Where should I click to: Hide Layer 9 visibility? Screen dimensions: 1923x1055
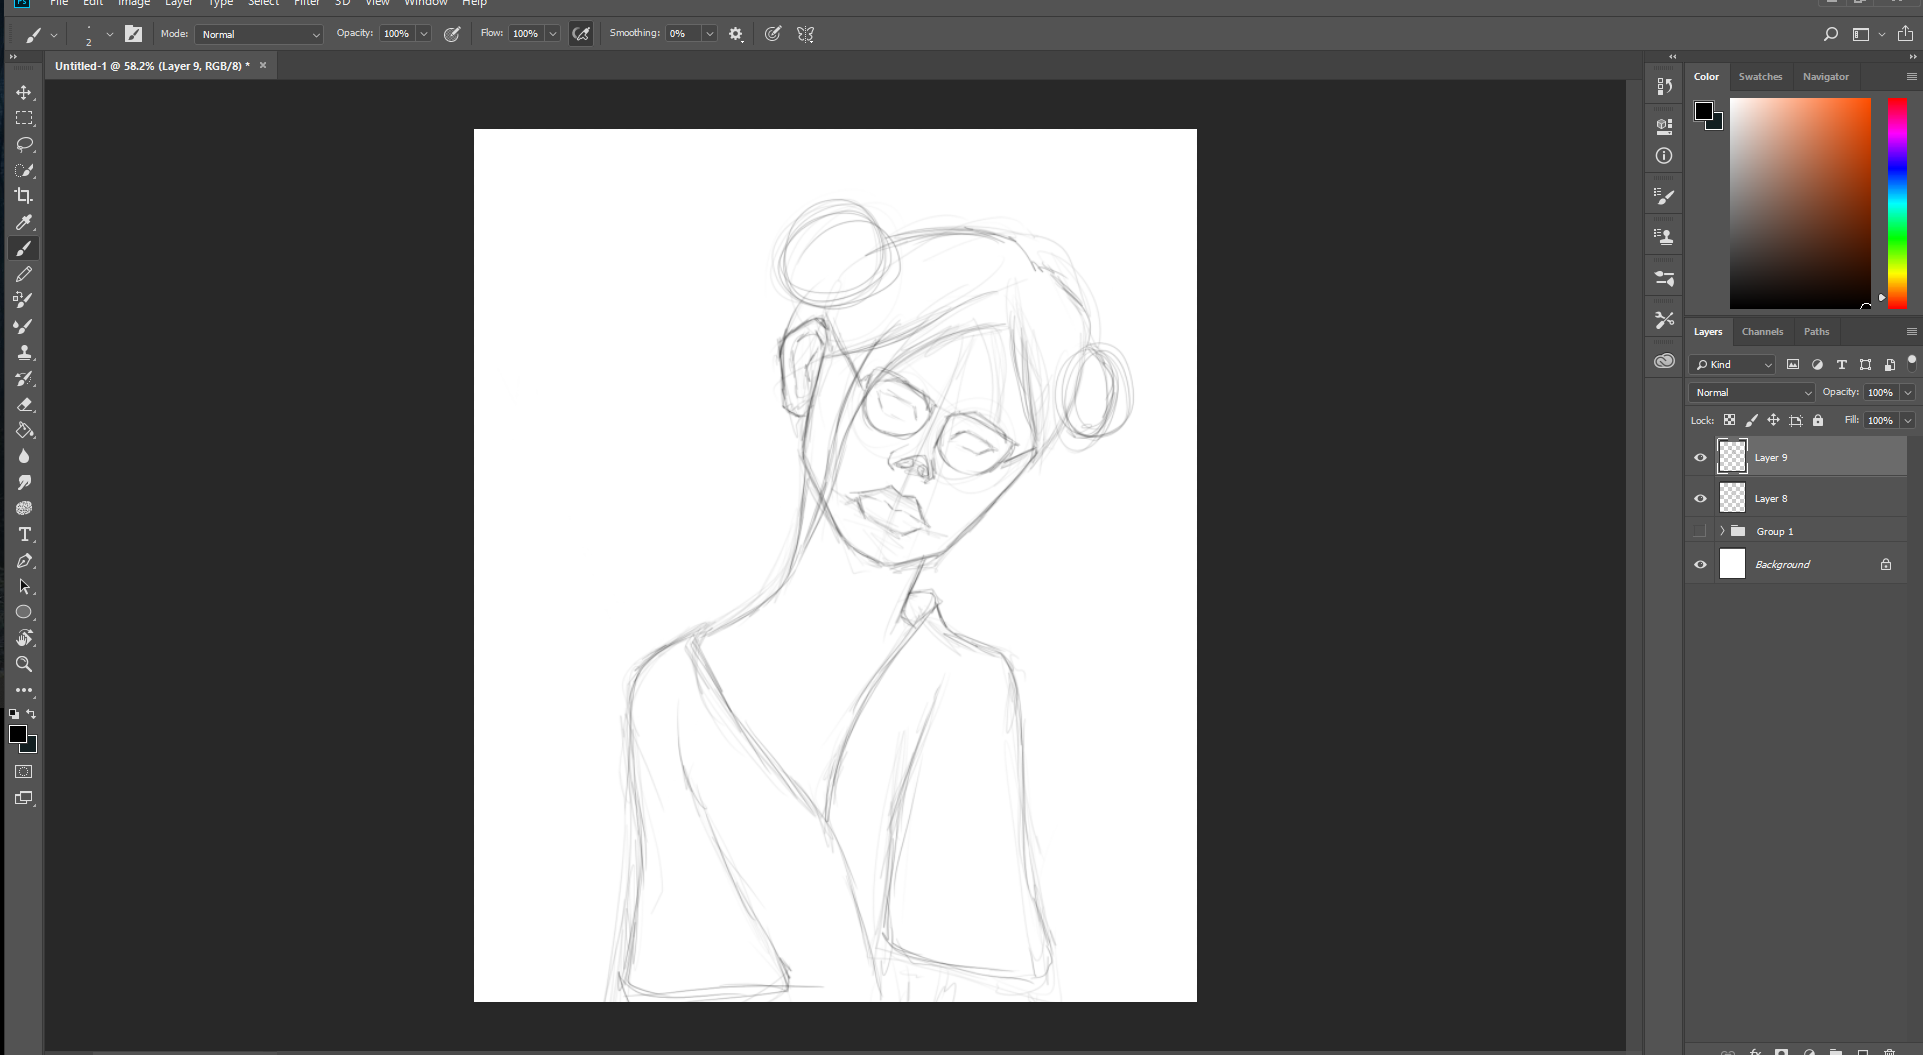point(1700,458)
